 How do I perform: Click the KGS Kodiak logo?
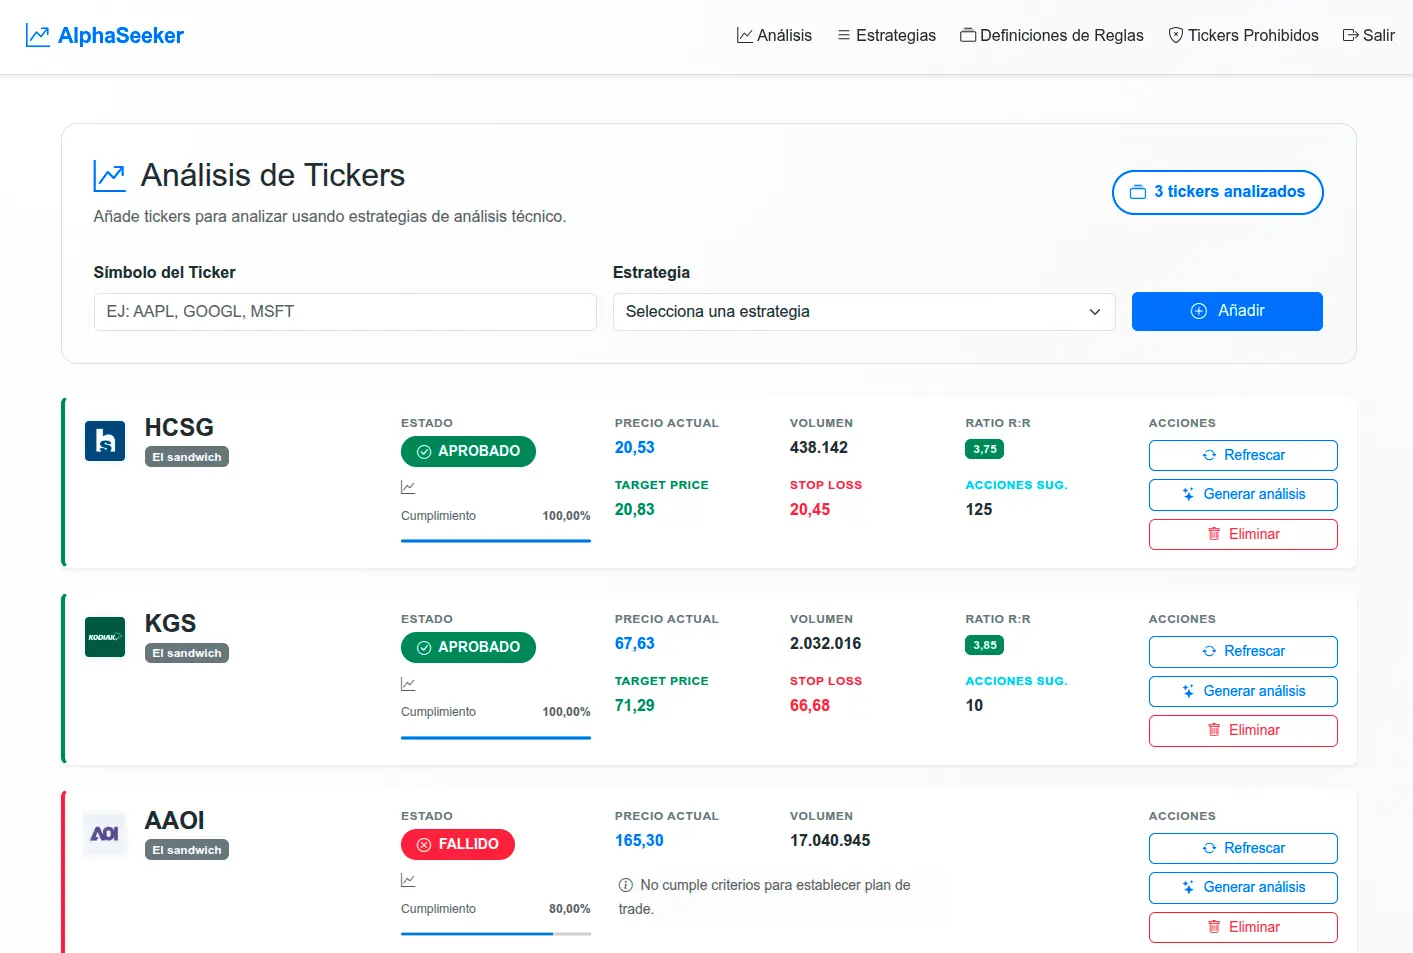(x=105, y=637)
